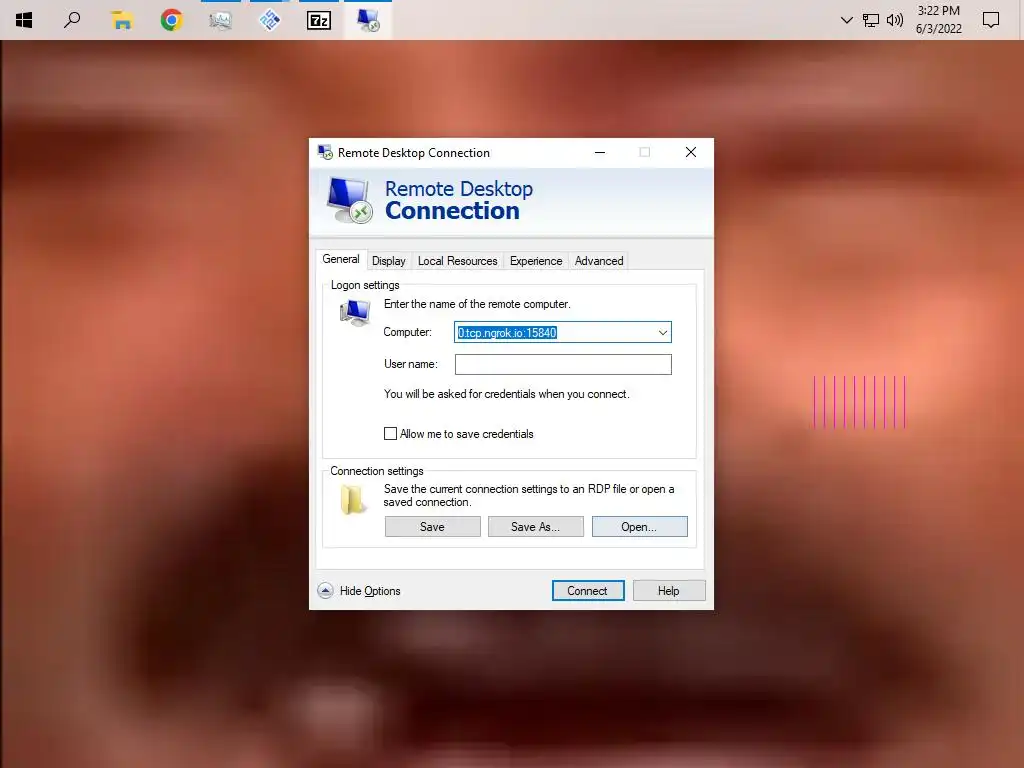Open the taskbar search magnifier
Viewport: 1024px width, 768px height.
(72, 20)
